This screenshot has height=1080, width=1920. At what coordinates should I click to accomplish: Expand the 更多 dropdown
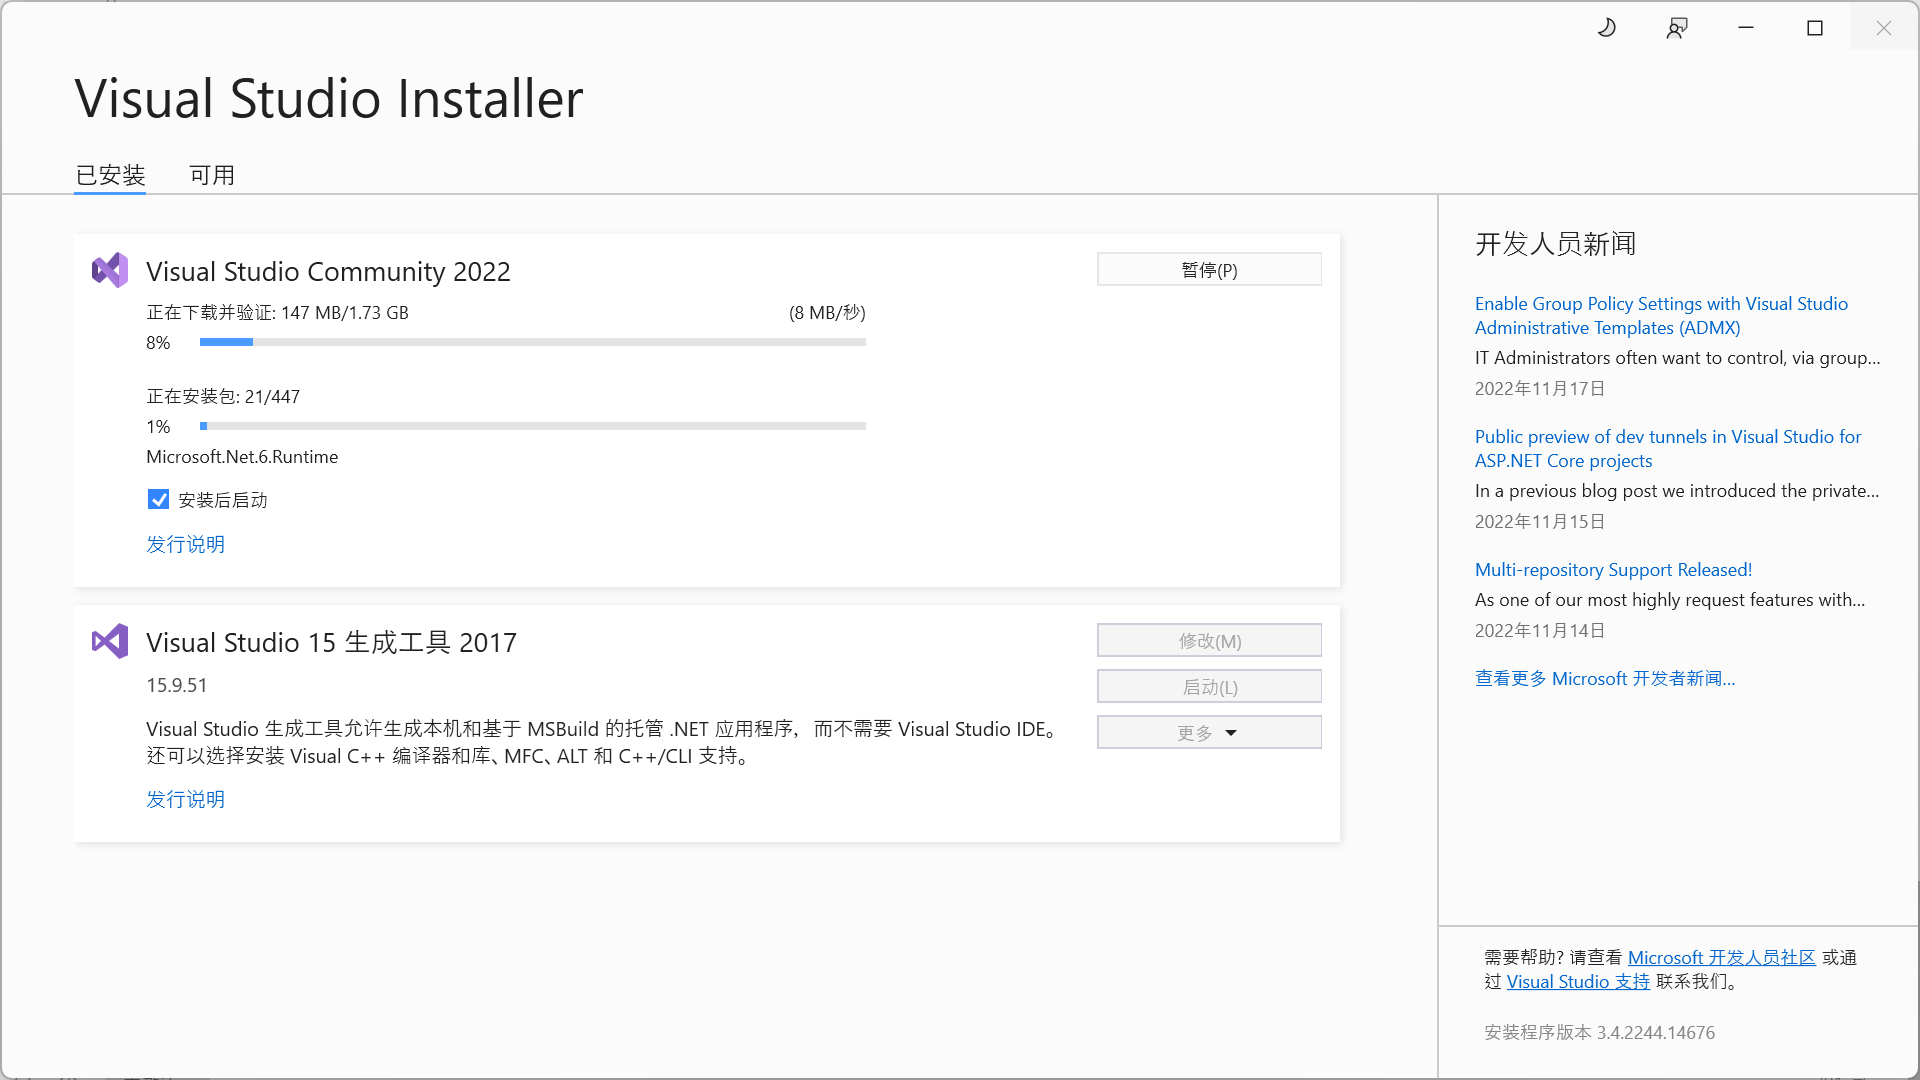coord(1209,732)
